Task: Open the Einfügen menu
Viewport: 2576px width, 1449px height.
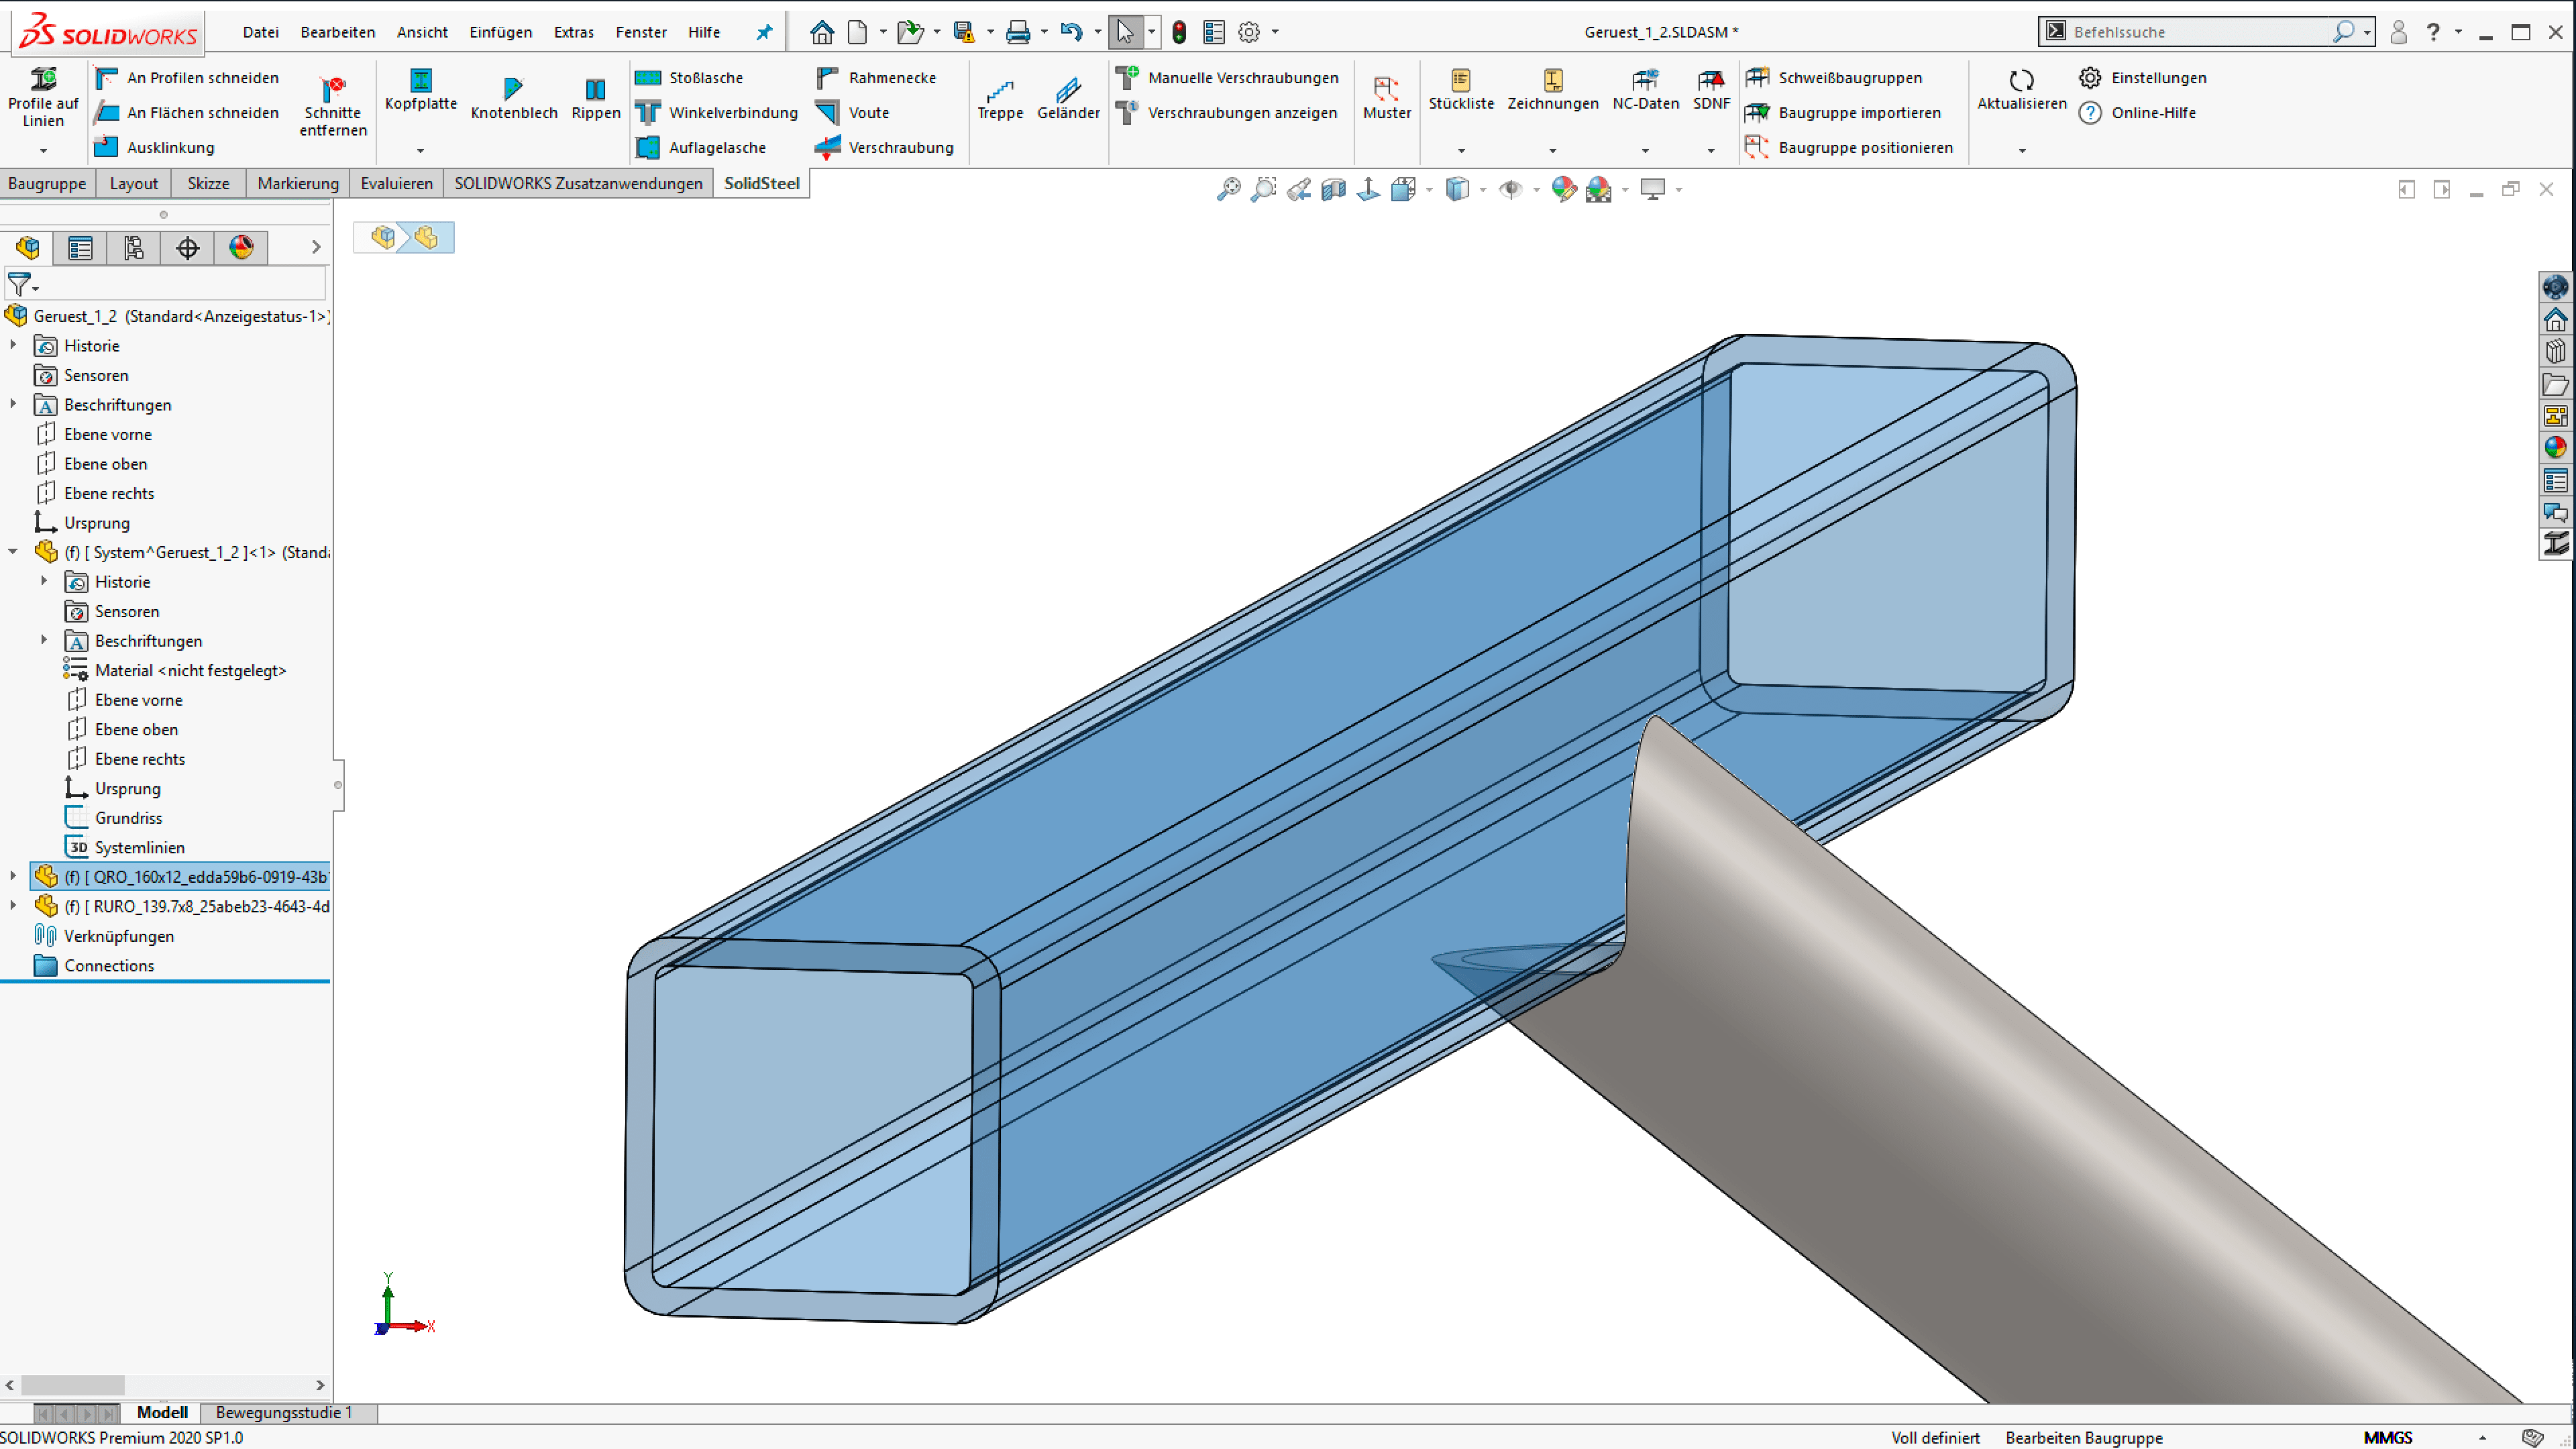Action: click(500, 32)
